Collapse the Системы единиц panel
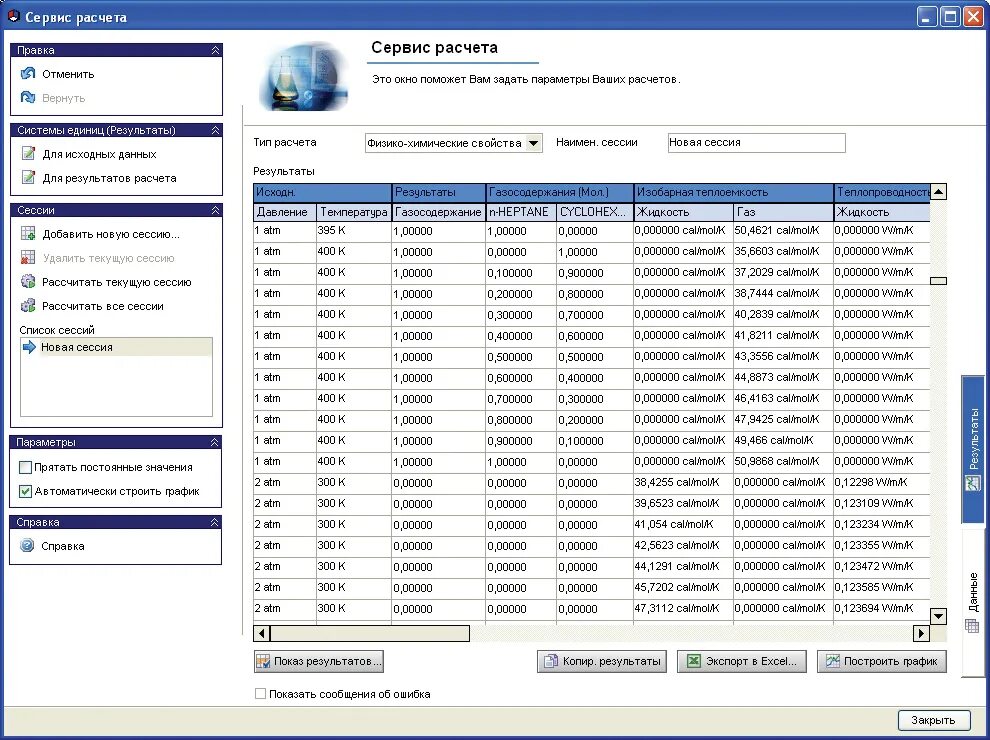The height and width of the screenshot is (740, 990). point(215,130)
